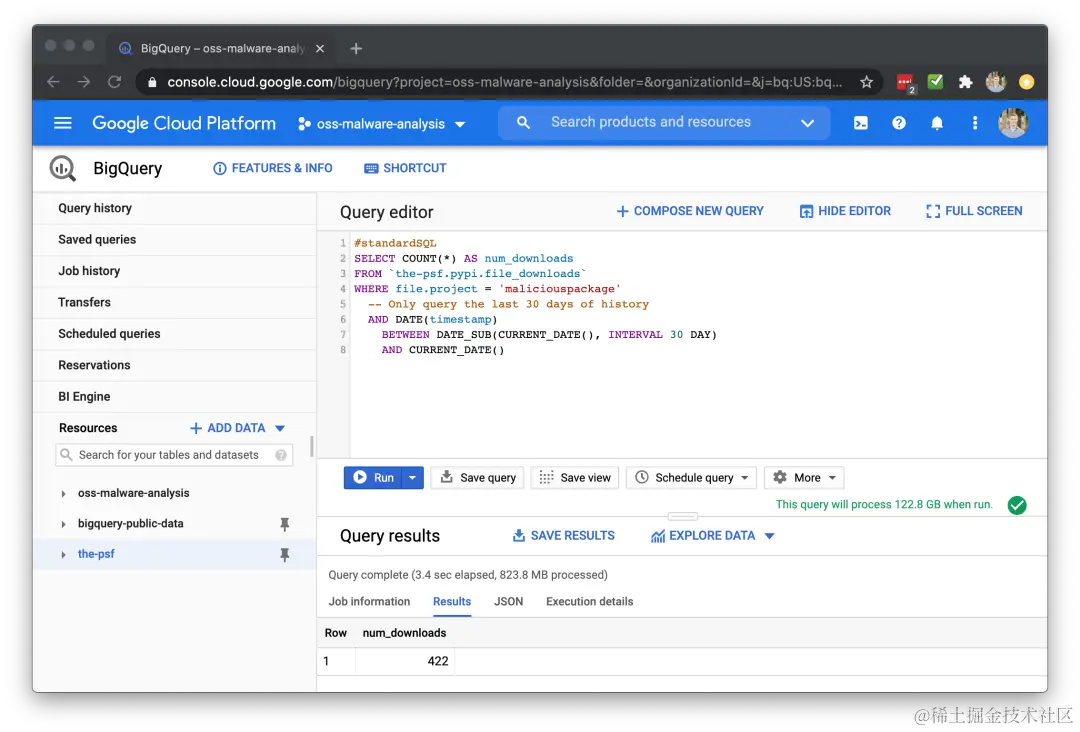
Task: Open the Schedule query dropdown
Action: 692,478
